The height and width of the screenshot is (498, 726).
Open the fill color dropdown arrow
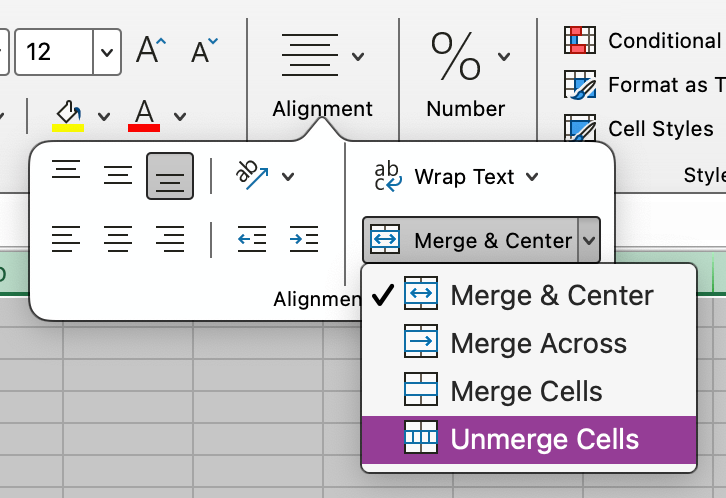[x=104, y=116]
